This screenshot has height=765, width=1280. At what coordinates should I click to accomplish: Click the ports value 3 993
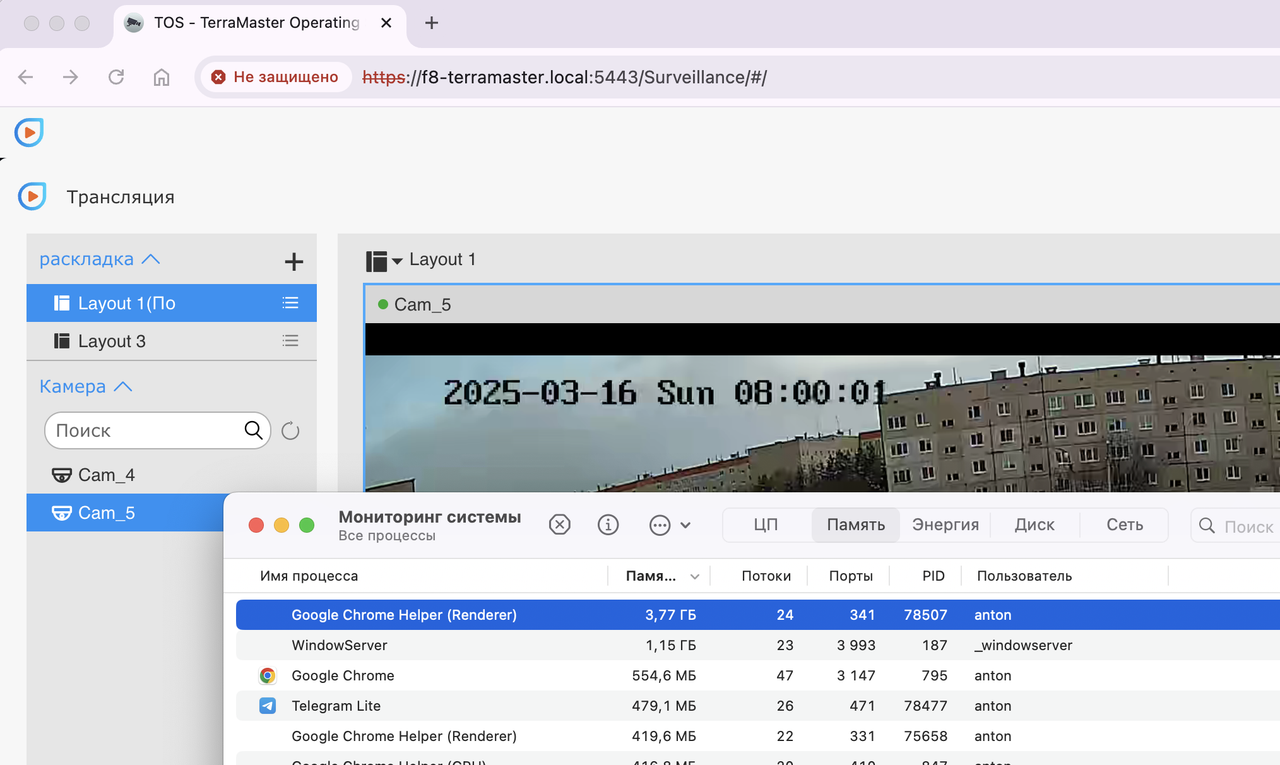pos(856,645)
